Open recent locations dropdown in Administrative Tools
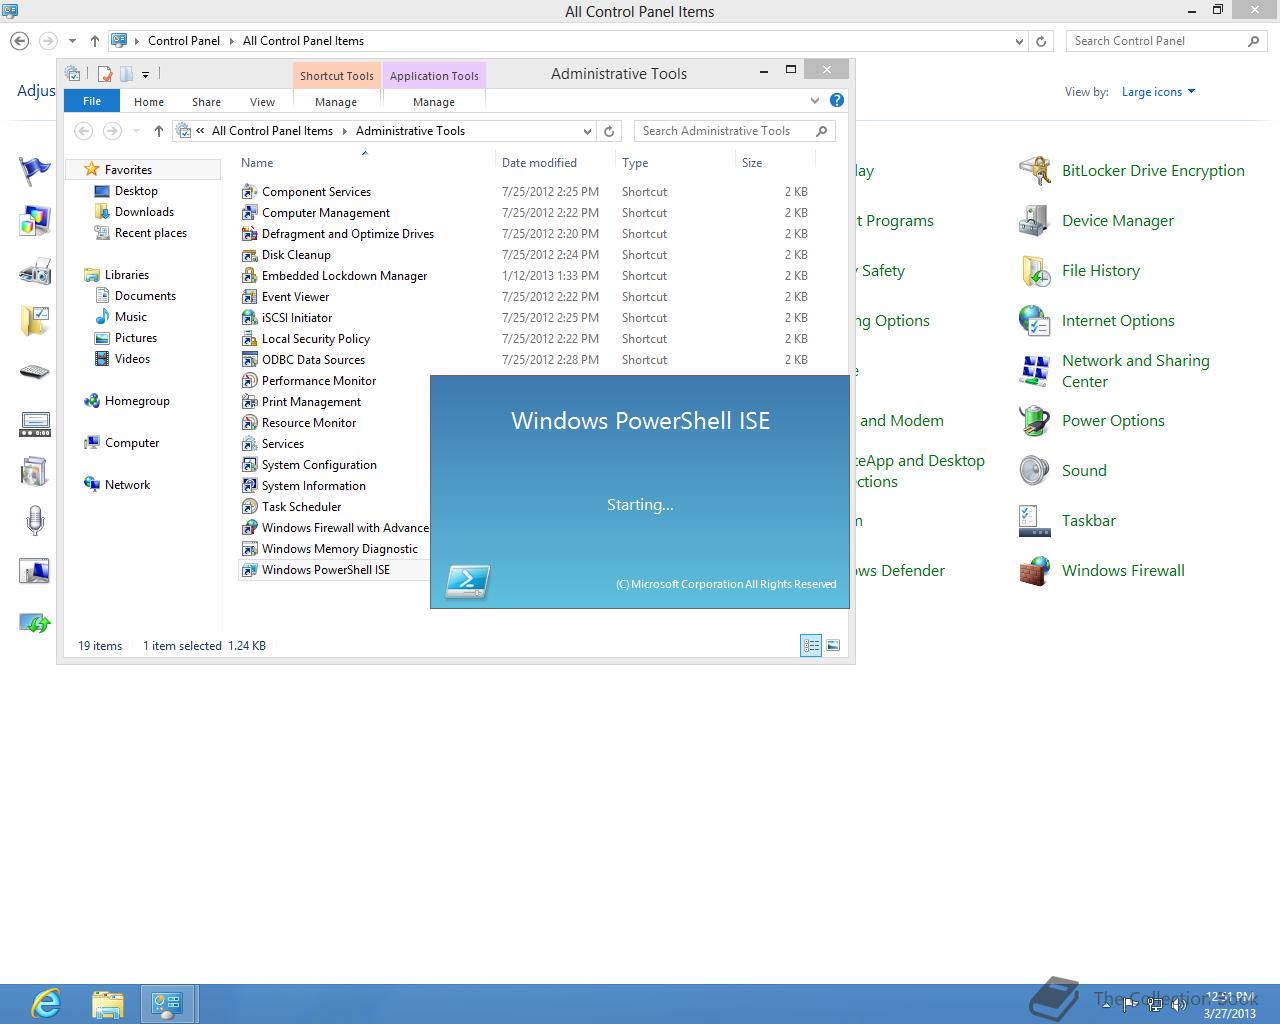The width and height of the screenshot is (1280, 1024). point(136,131)
